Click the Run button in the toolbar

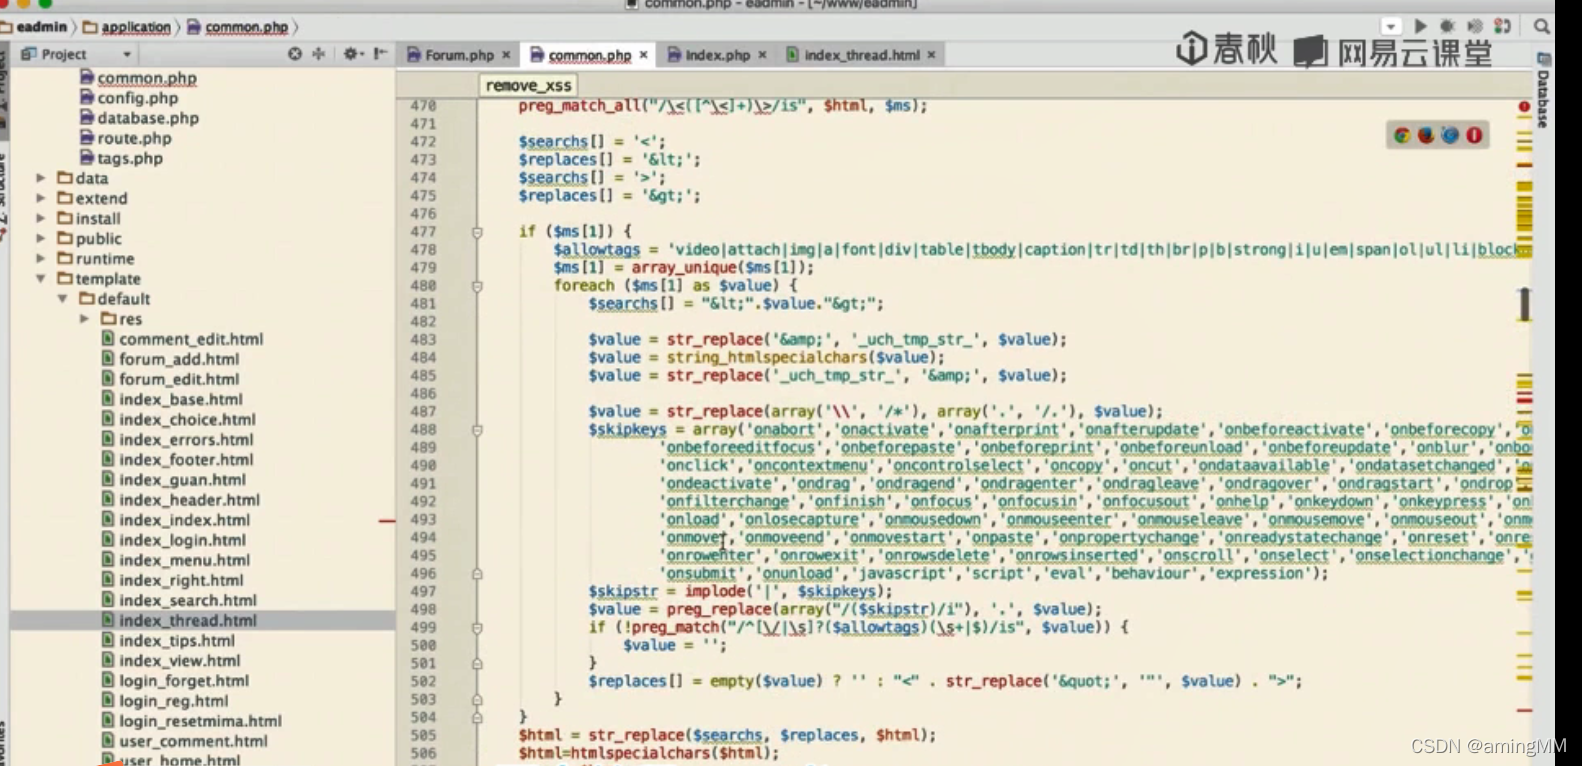(x=1420, y=26)
